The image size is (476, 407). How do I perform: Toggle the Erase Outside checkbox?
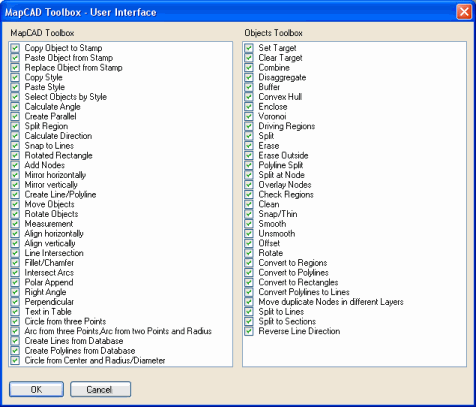[x=249, y=155]
